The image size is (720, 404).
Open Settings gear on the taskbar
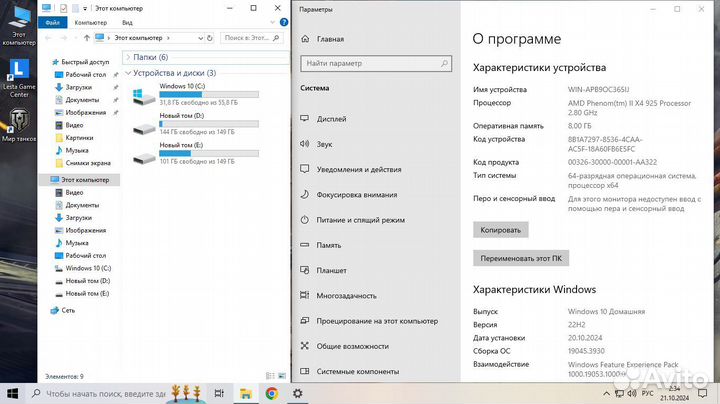[298, 393]
